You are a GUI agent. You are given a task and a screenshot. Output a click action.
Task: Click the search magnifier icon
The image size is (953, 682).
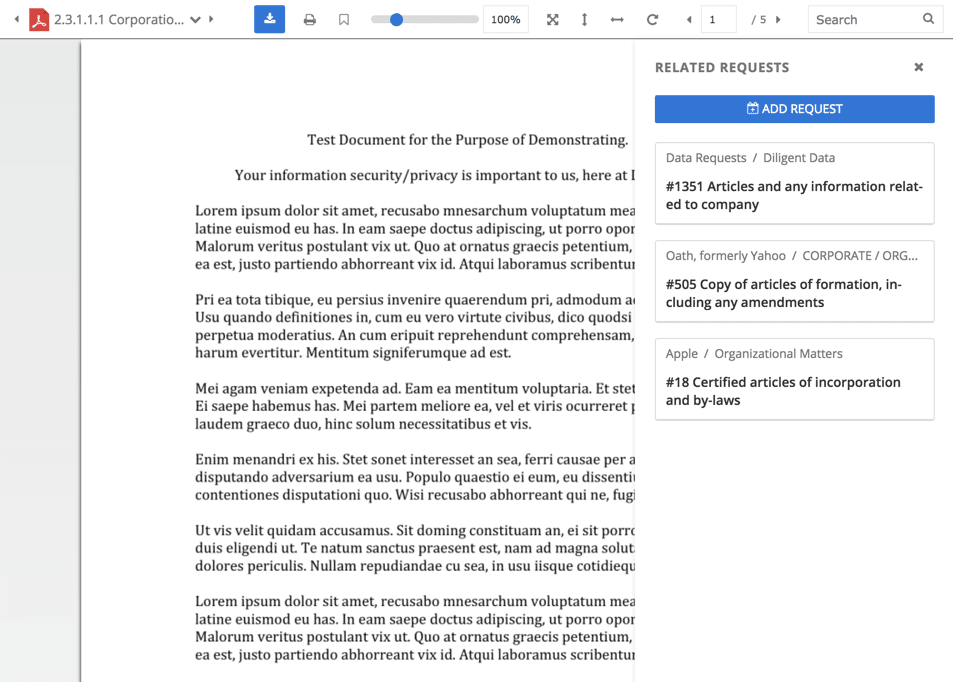(x=928, y=19)
